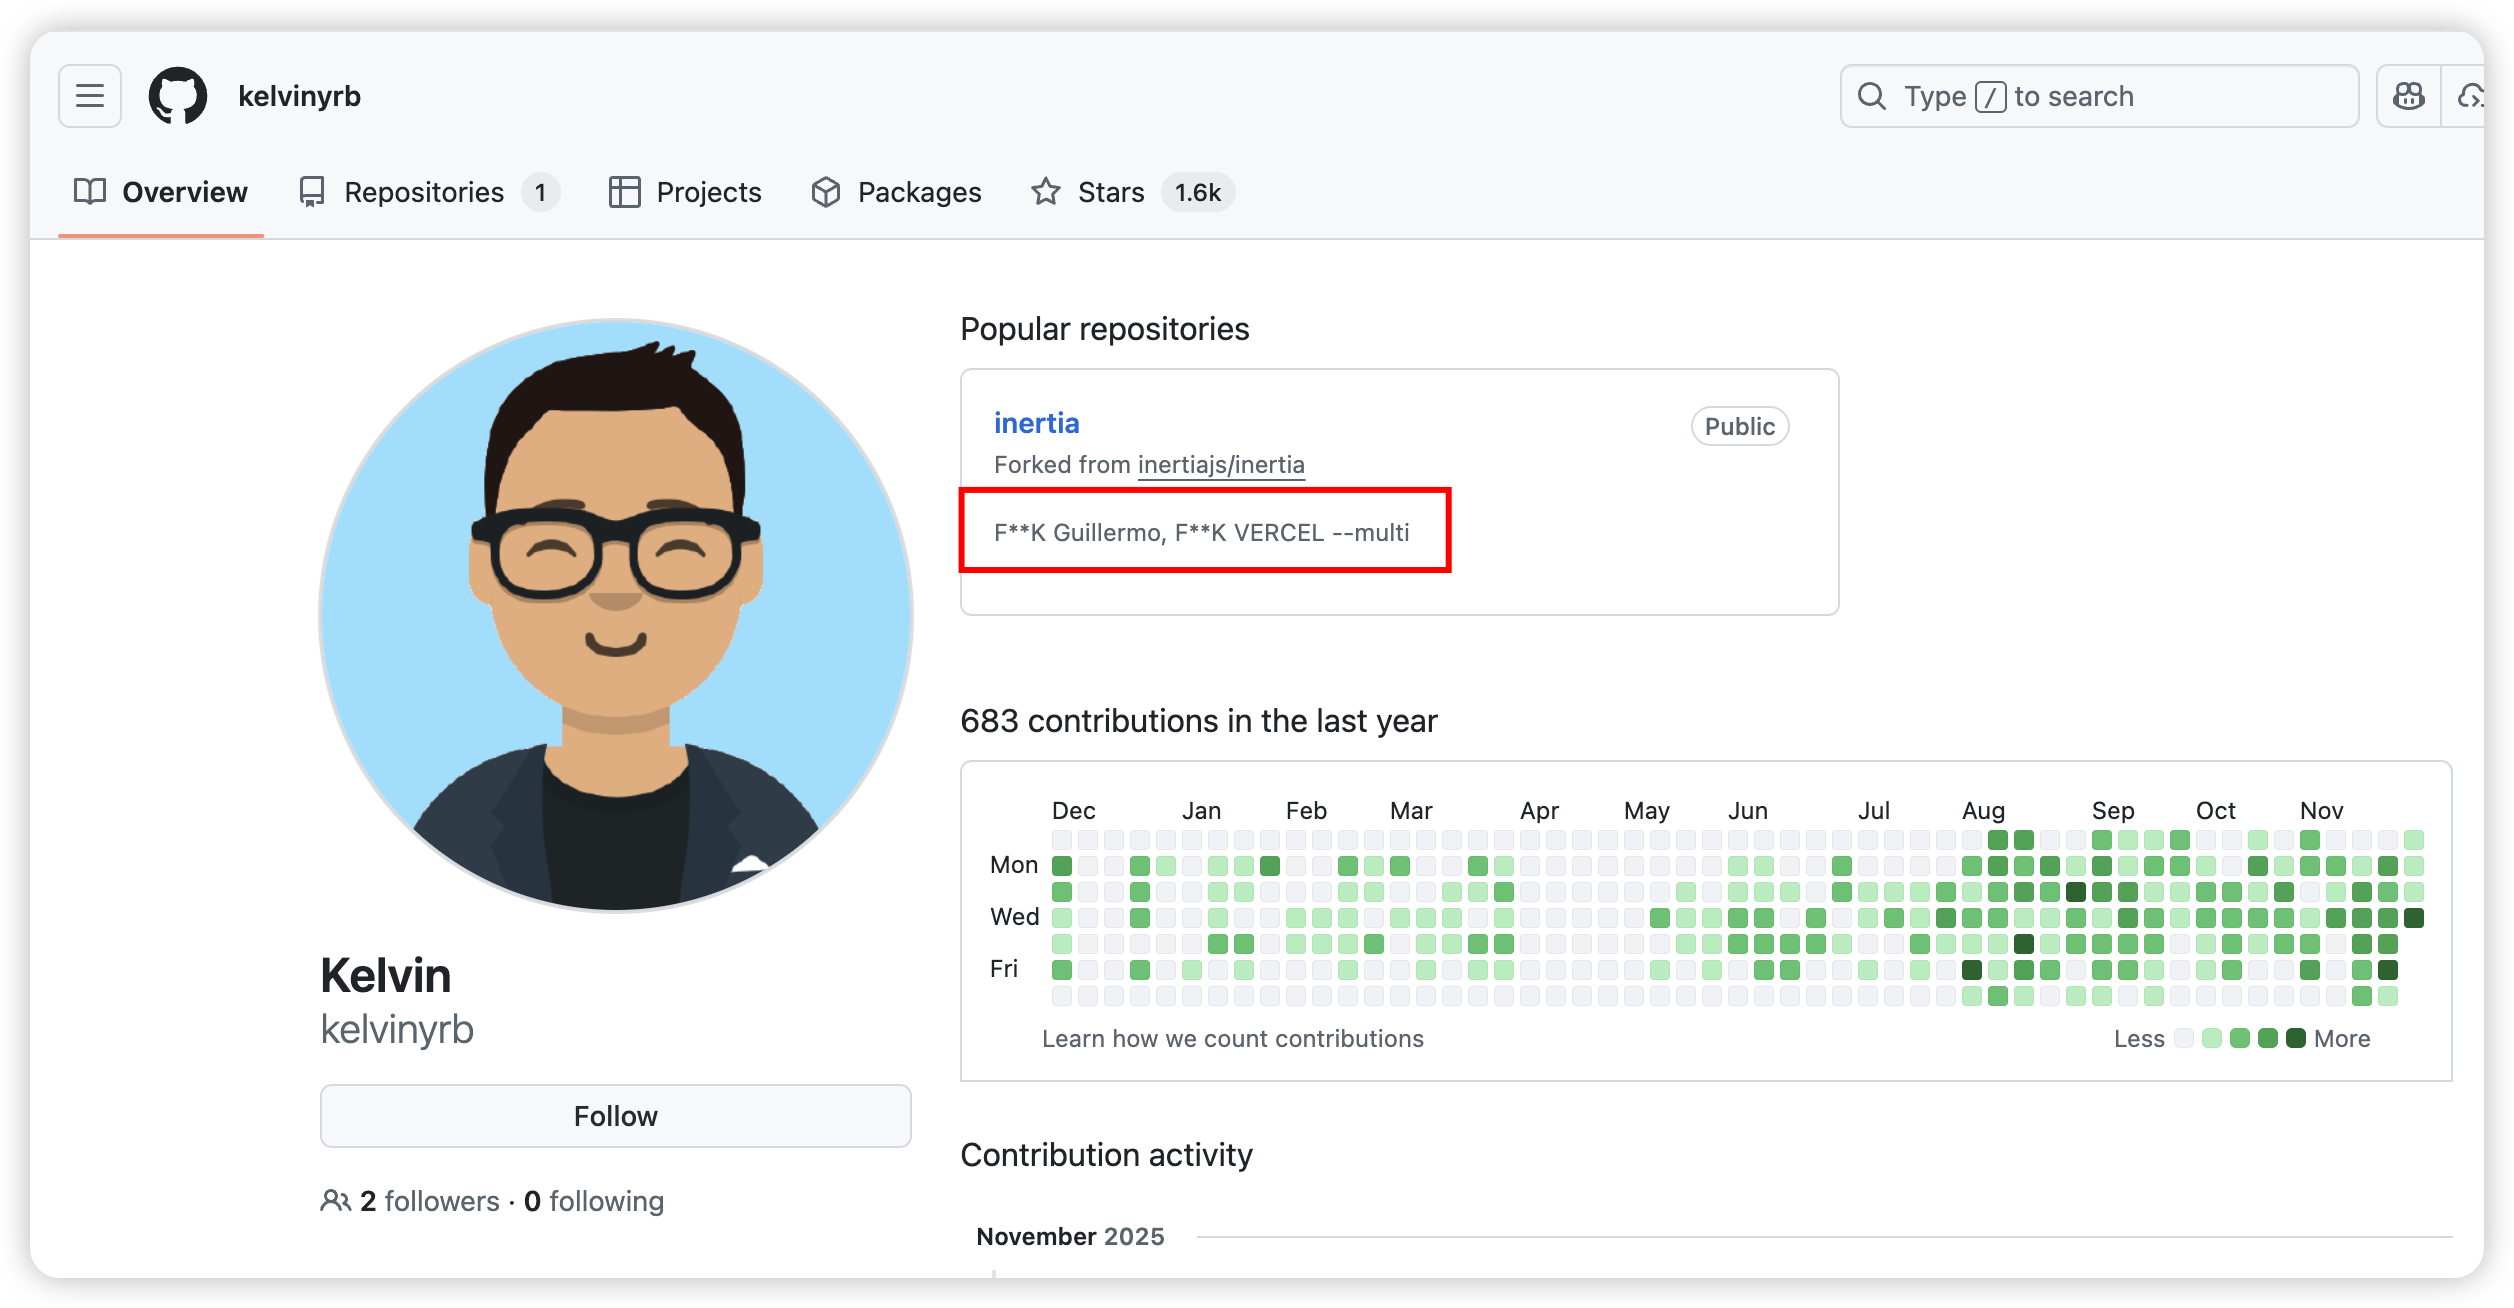Click the Packages cube icon

pyautogui.click(x=826, y=192)
